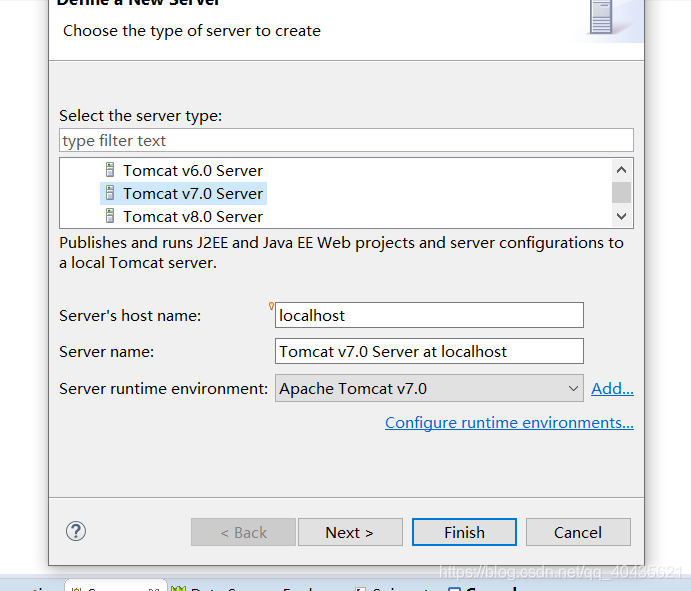This screenshot has height=591, width=691.
Task: Focus the Server name field
Action: click(x=429, y=351)
